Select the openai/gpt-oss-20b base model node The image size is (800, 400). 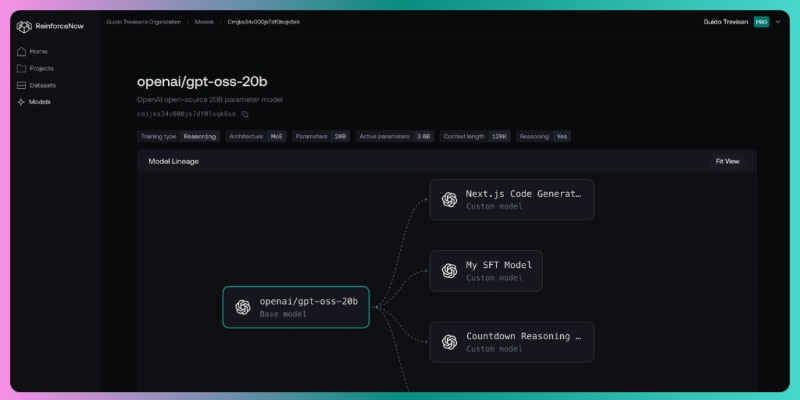point(296,307)
